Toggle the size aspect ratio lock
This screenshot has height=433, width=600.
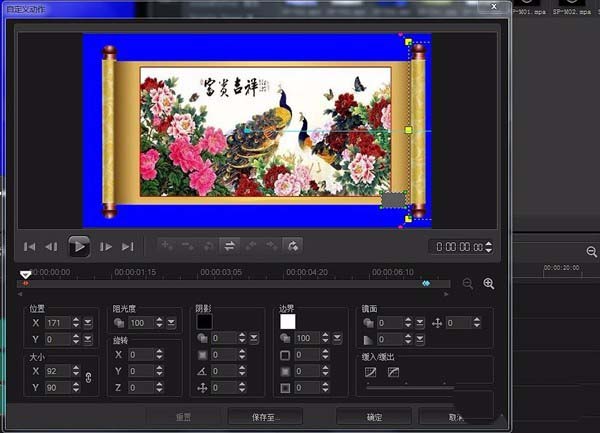pos(88,378)
